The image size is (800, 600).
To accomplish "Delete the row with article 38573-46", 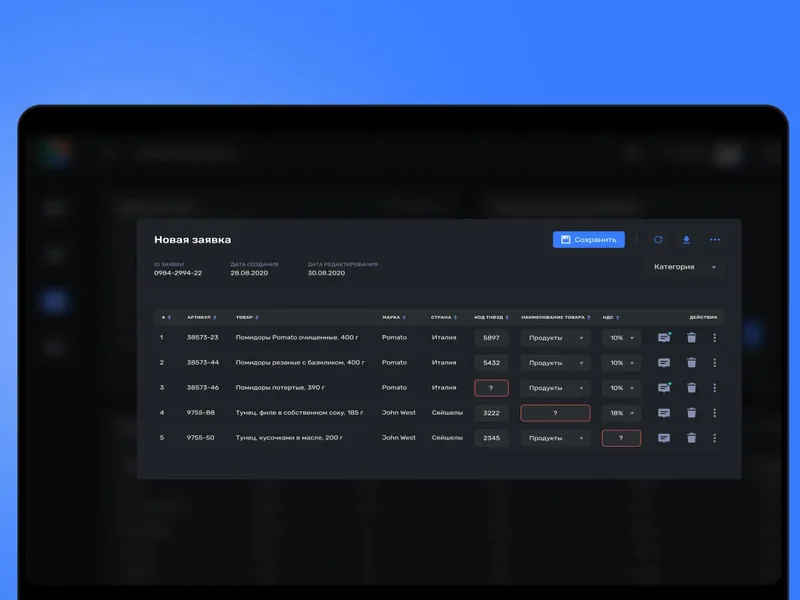I will (x=691, y=388).
